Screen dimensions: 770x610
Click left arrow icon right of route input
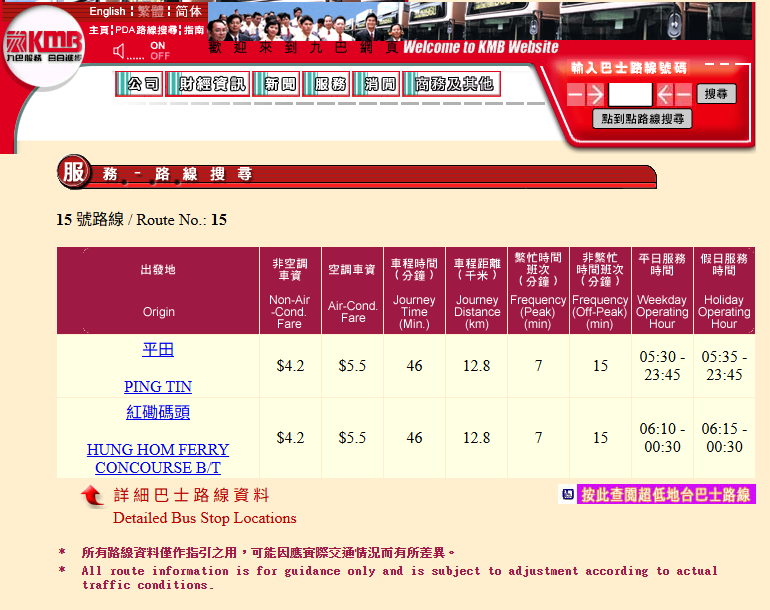click(664, 94)
